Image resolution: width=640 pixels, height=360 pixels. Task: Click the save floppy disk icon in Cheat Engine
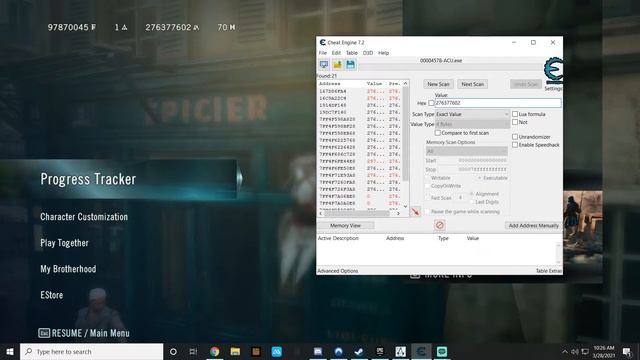pos(350,64)
